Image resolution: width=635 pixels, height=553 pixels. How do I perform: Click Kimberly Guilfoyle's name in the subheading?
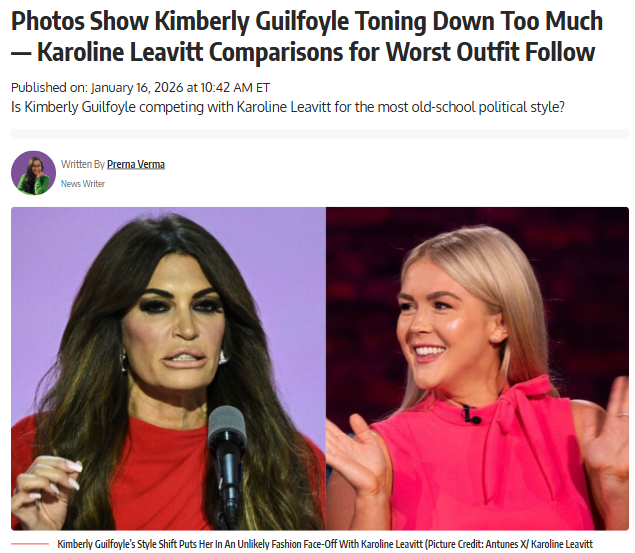tap(80, 107)
